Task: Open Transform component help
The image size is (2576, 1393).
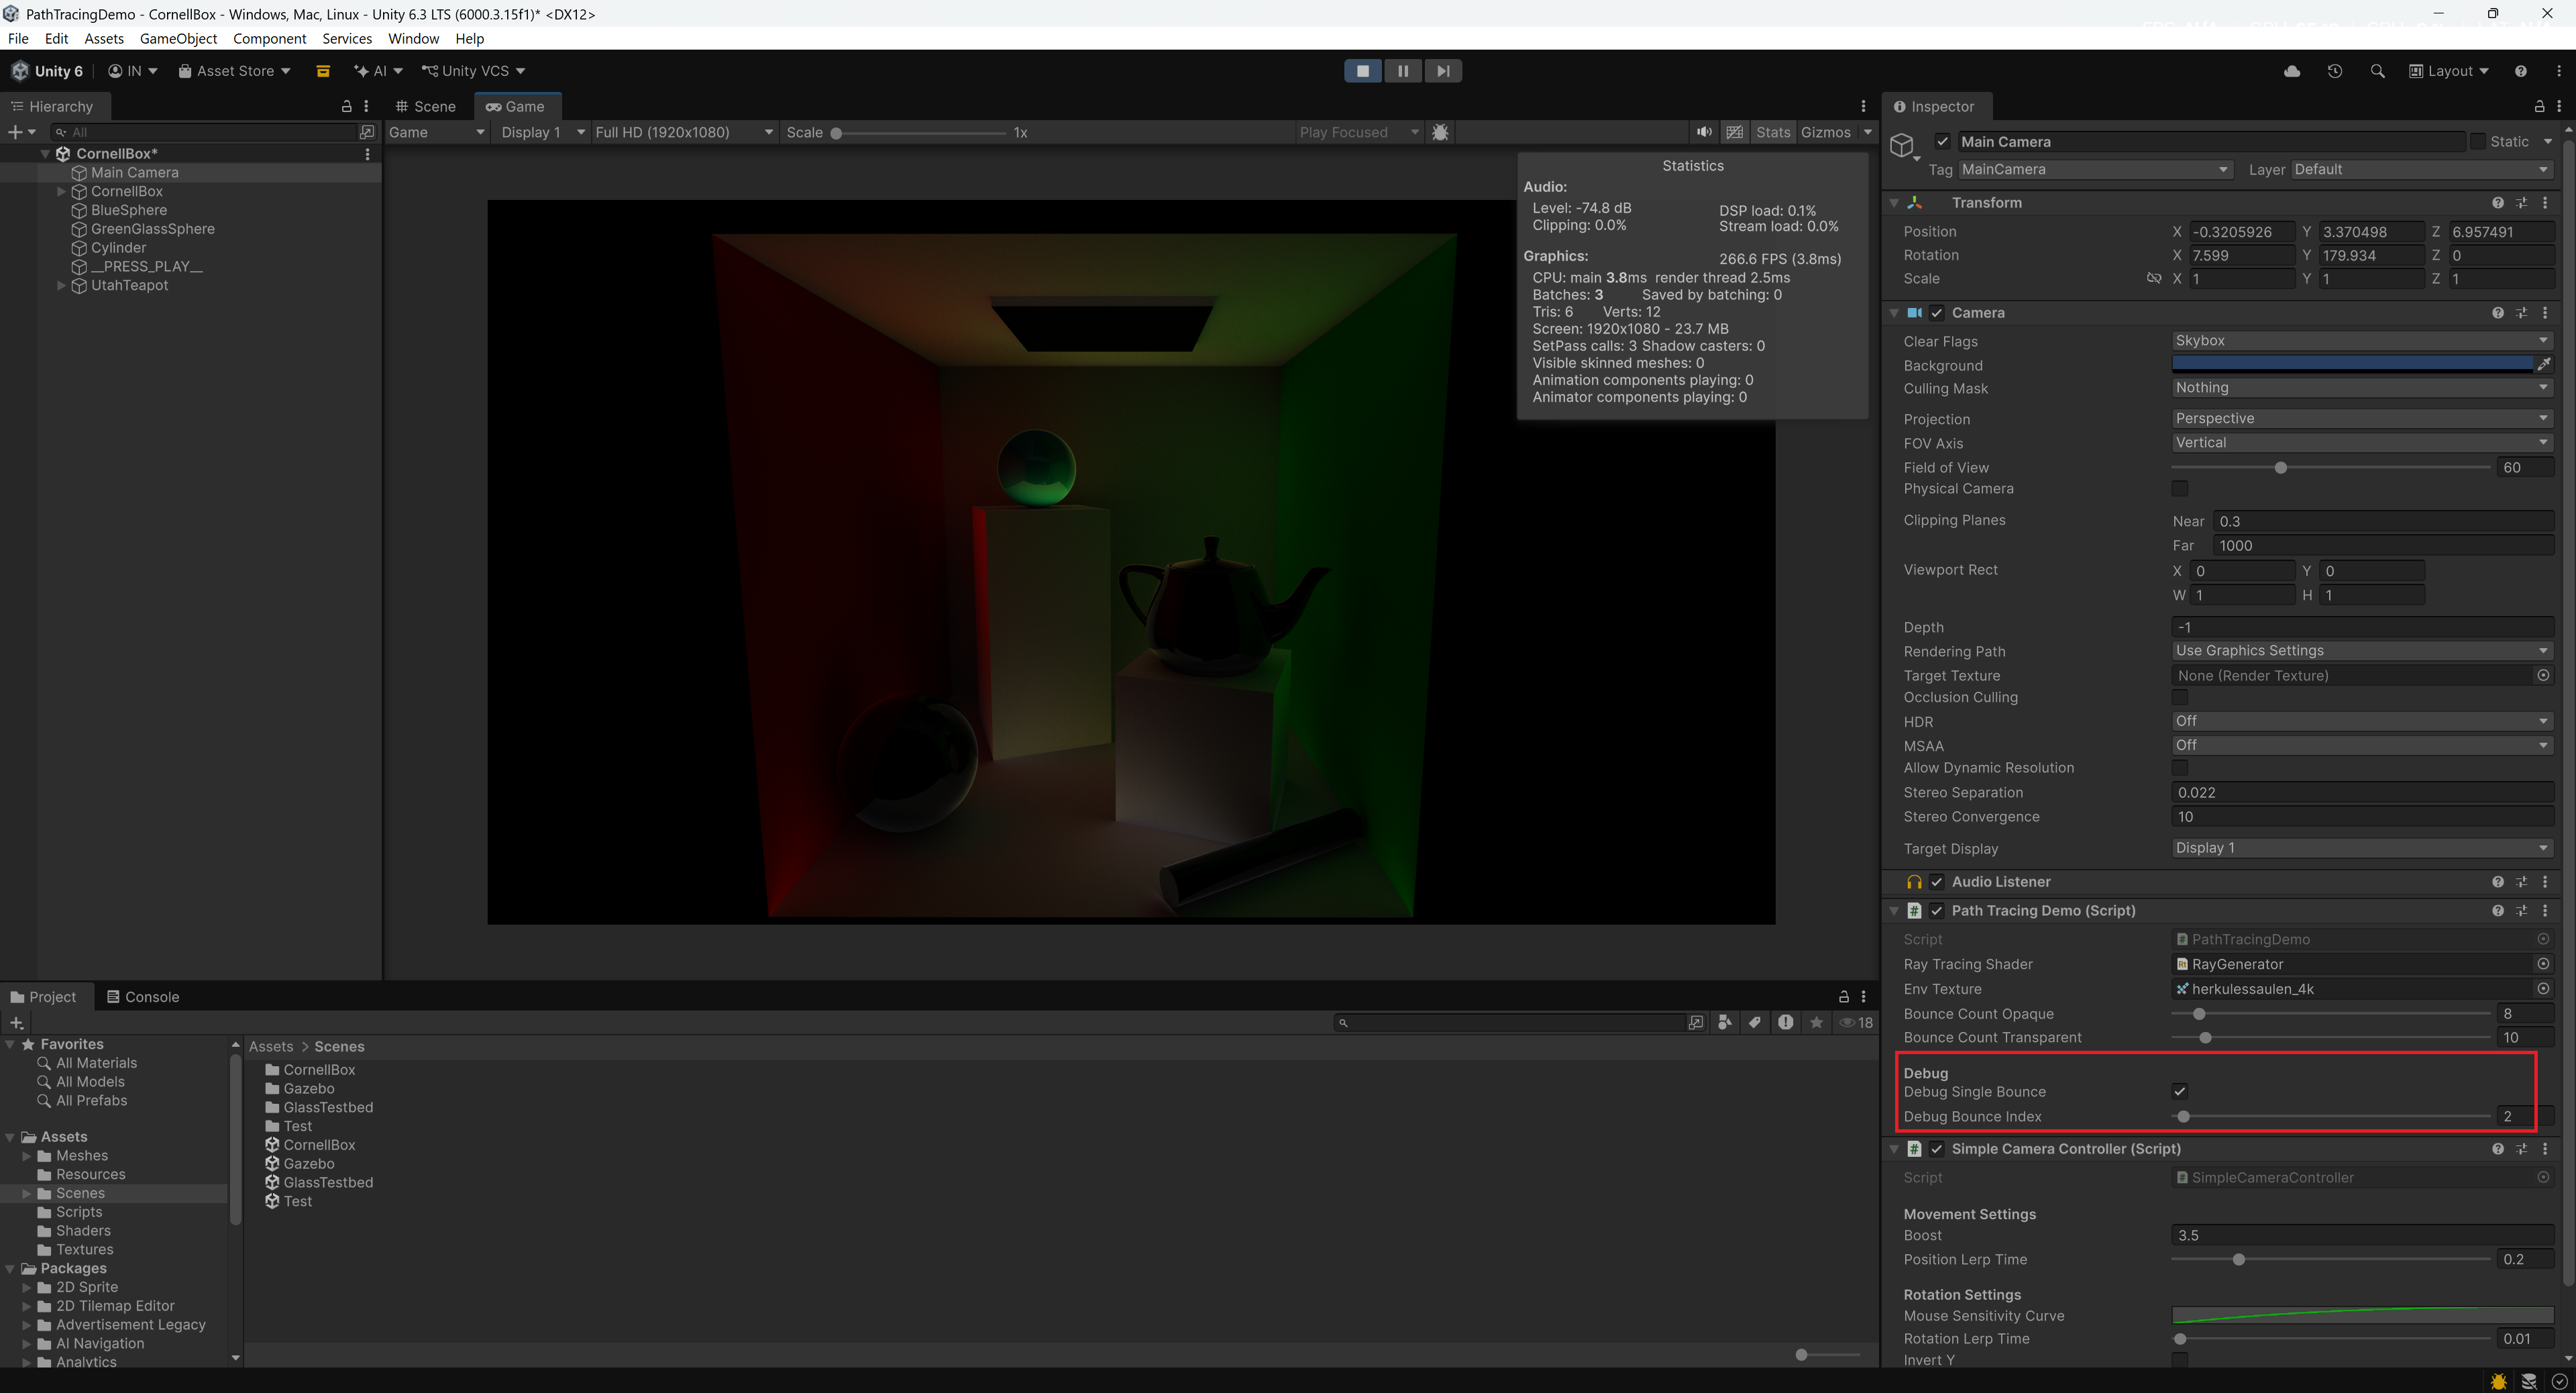Action: pos(2498,203)
